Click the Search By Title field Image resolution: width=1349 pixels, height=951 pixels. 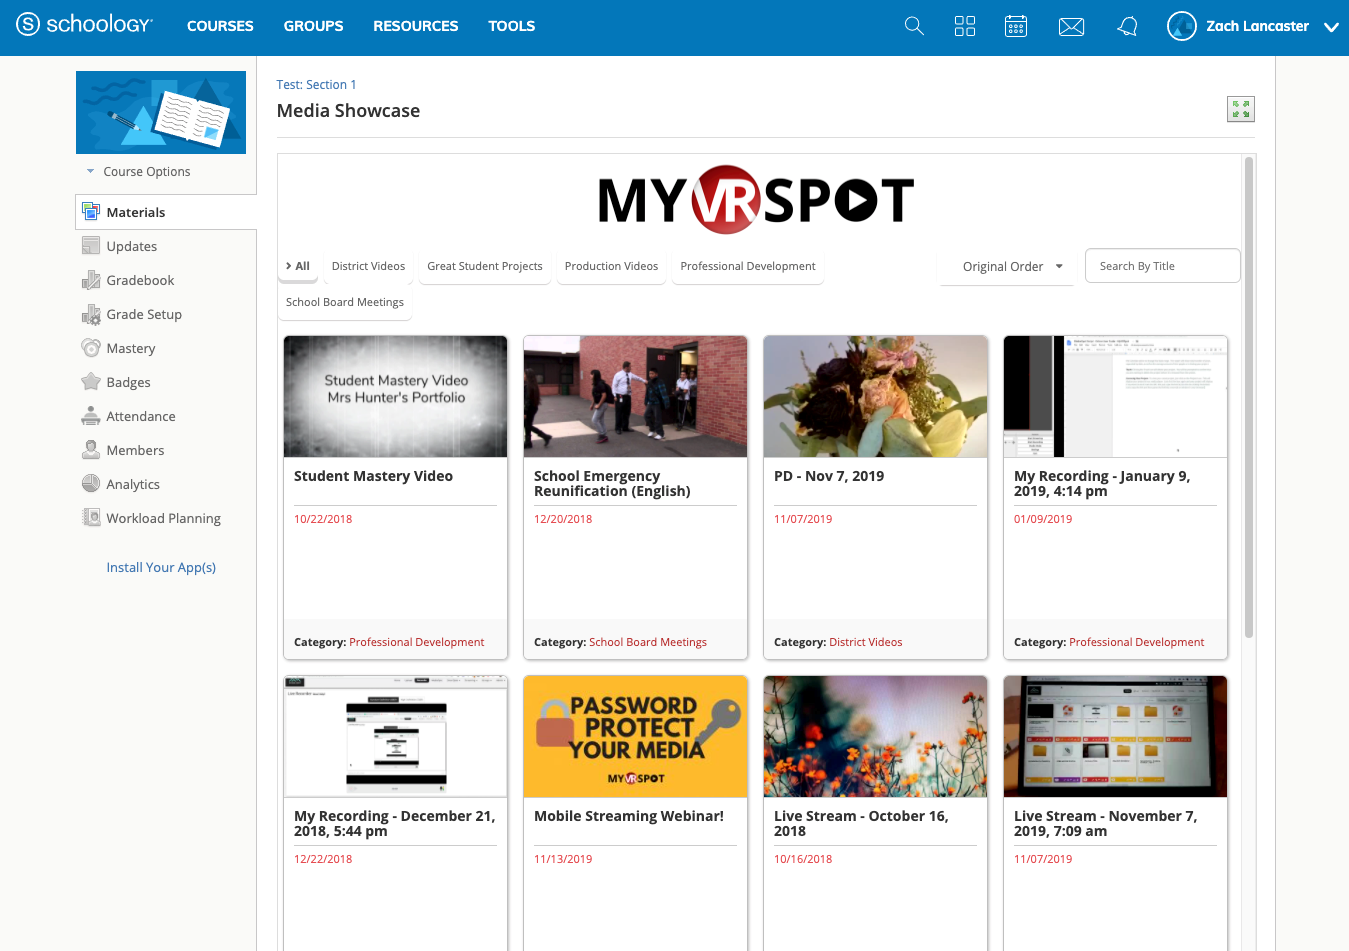(1162, 266)
